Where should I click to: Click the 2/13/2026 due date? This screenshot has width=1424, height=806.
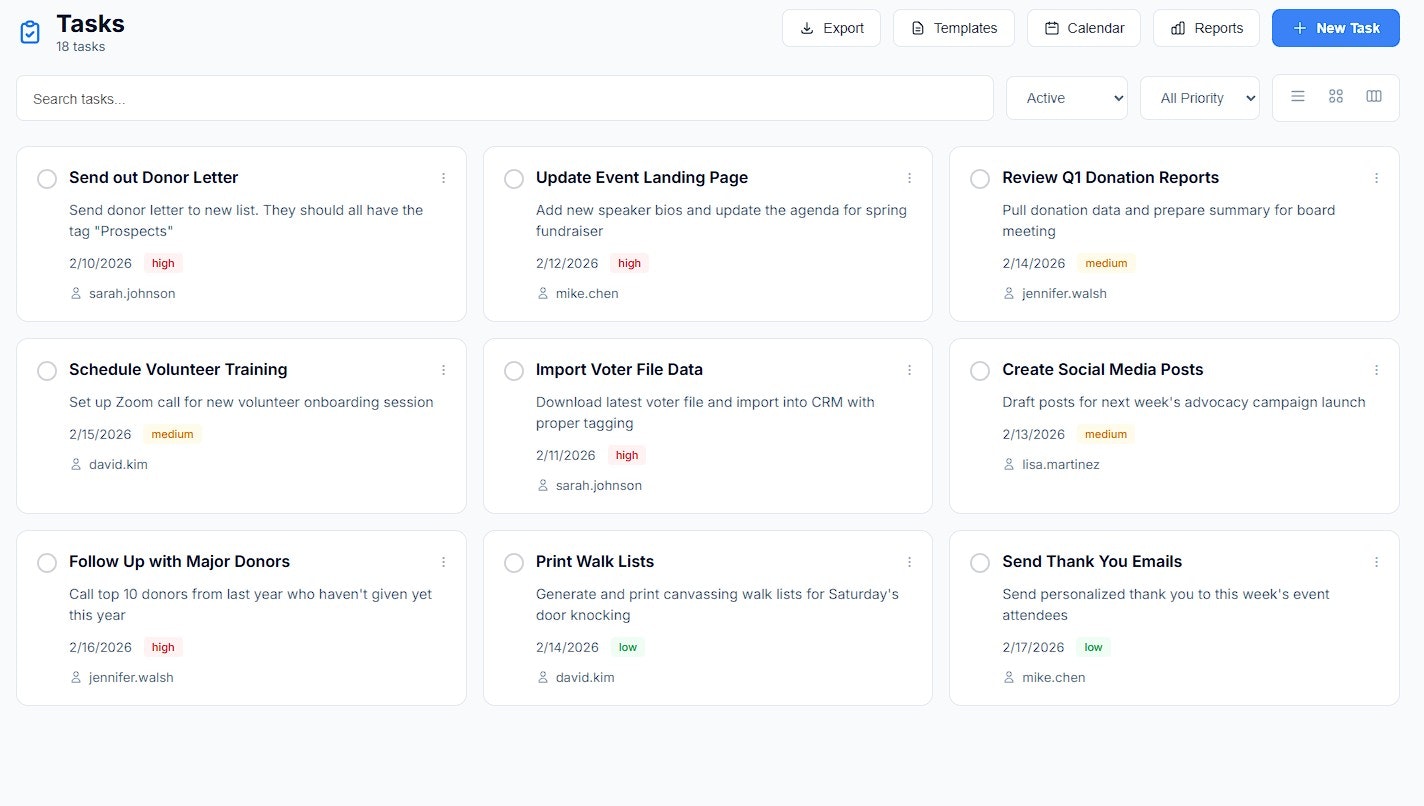[x=1034, y=434]
